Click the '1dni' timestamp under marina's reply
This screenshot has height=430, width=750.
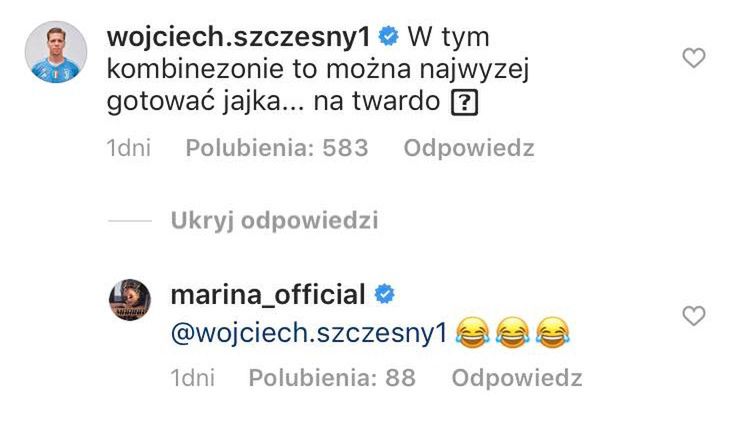coord(191,379)
